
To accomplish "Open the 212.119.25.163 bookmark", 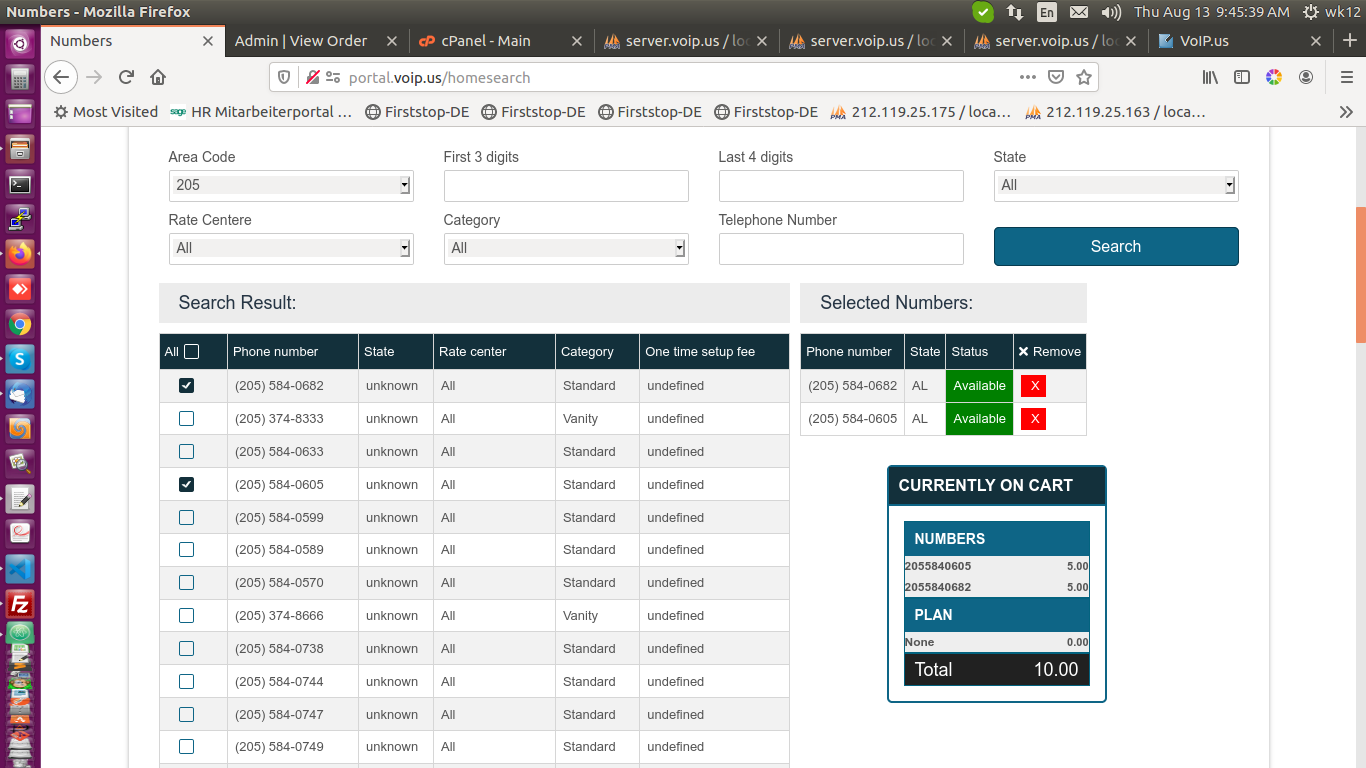I will (1115, 112).
